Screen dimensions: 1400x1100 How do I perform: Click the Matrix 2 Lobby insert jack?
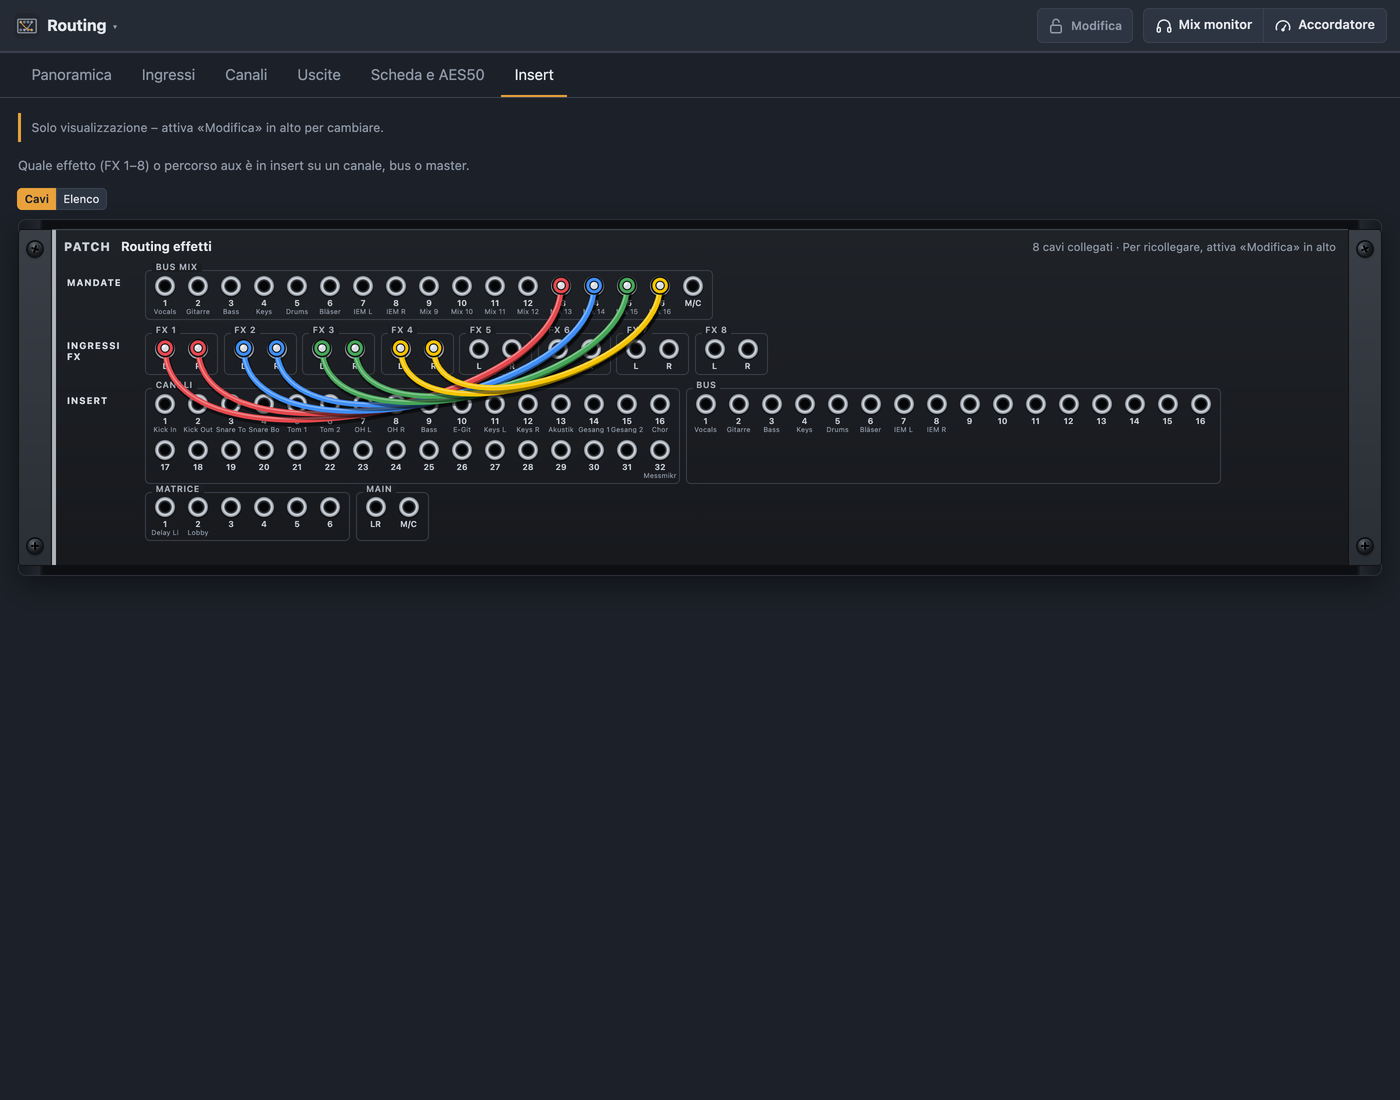pyautogui.click(x=198, y=507)
